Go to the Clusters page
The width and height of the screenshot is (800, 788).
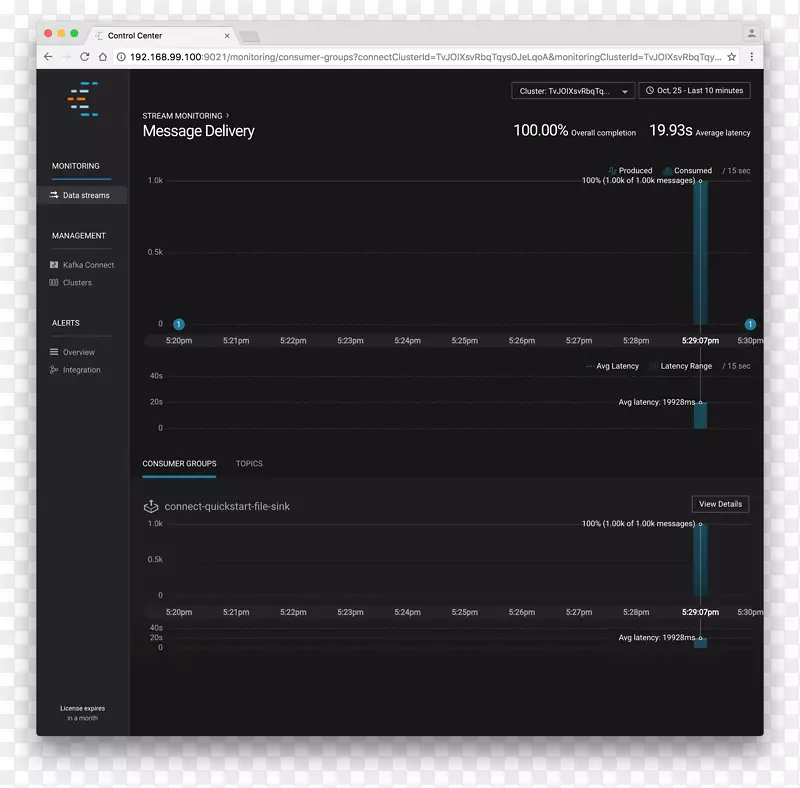point(77,283)
